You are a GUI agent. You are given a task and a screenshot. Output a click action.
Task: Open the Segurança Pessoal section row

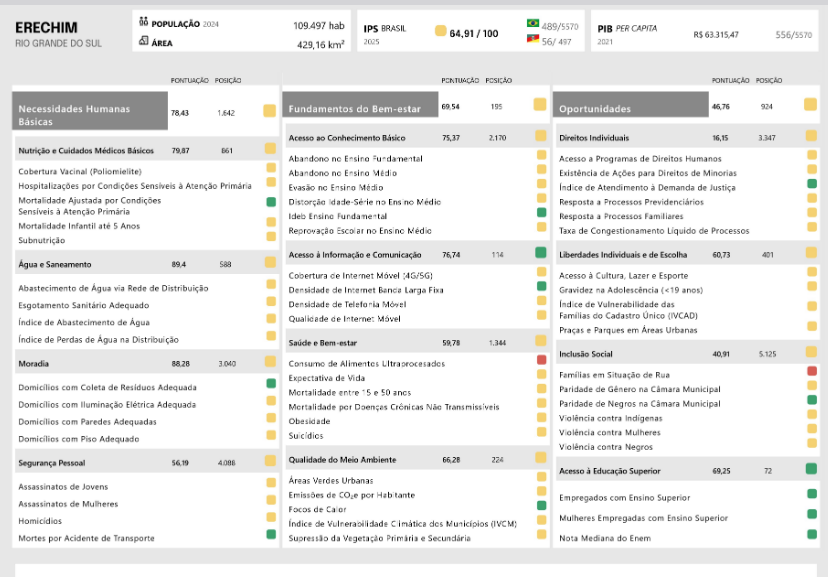pyautogui.click(x=146, y=462)
